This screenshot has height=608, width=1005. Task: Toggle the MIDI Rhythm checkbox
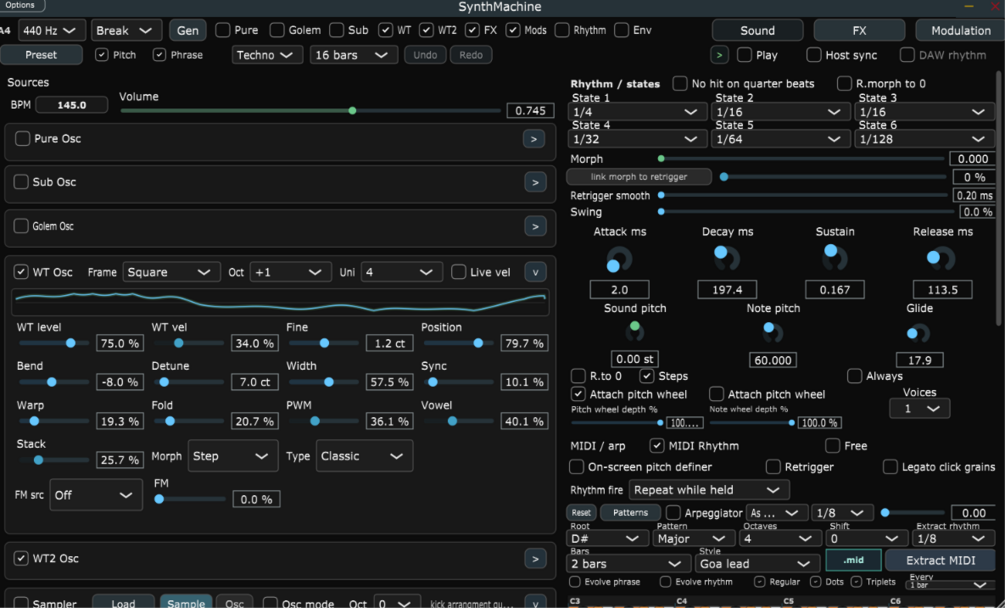click(x=656, y=445)
